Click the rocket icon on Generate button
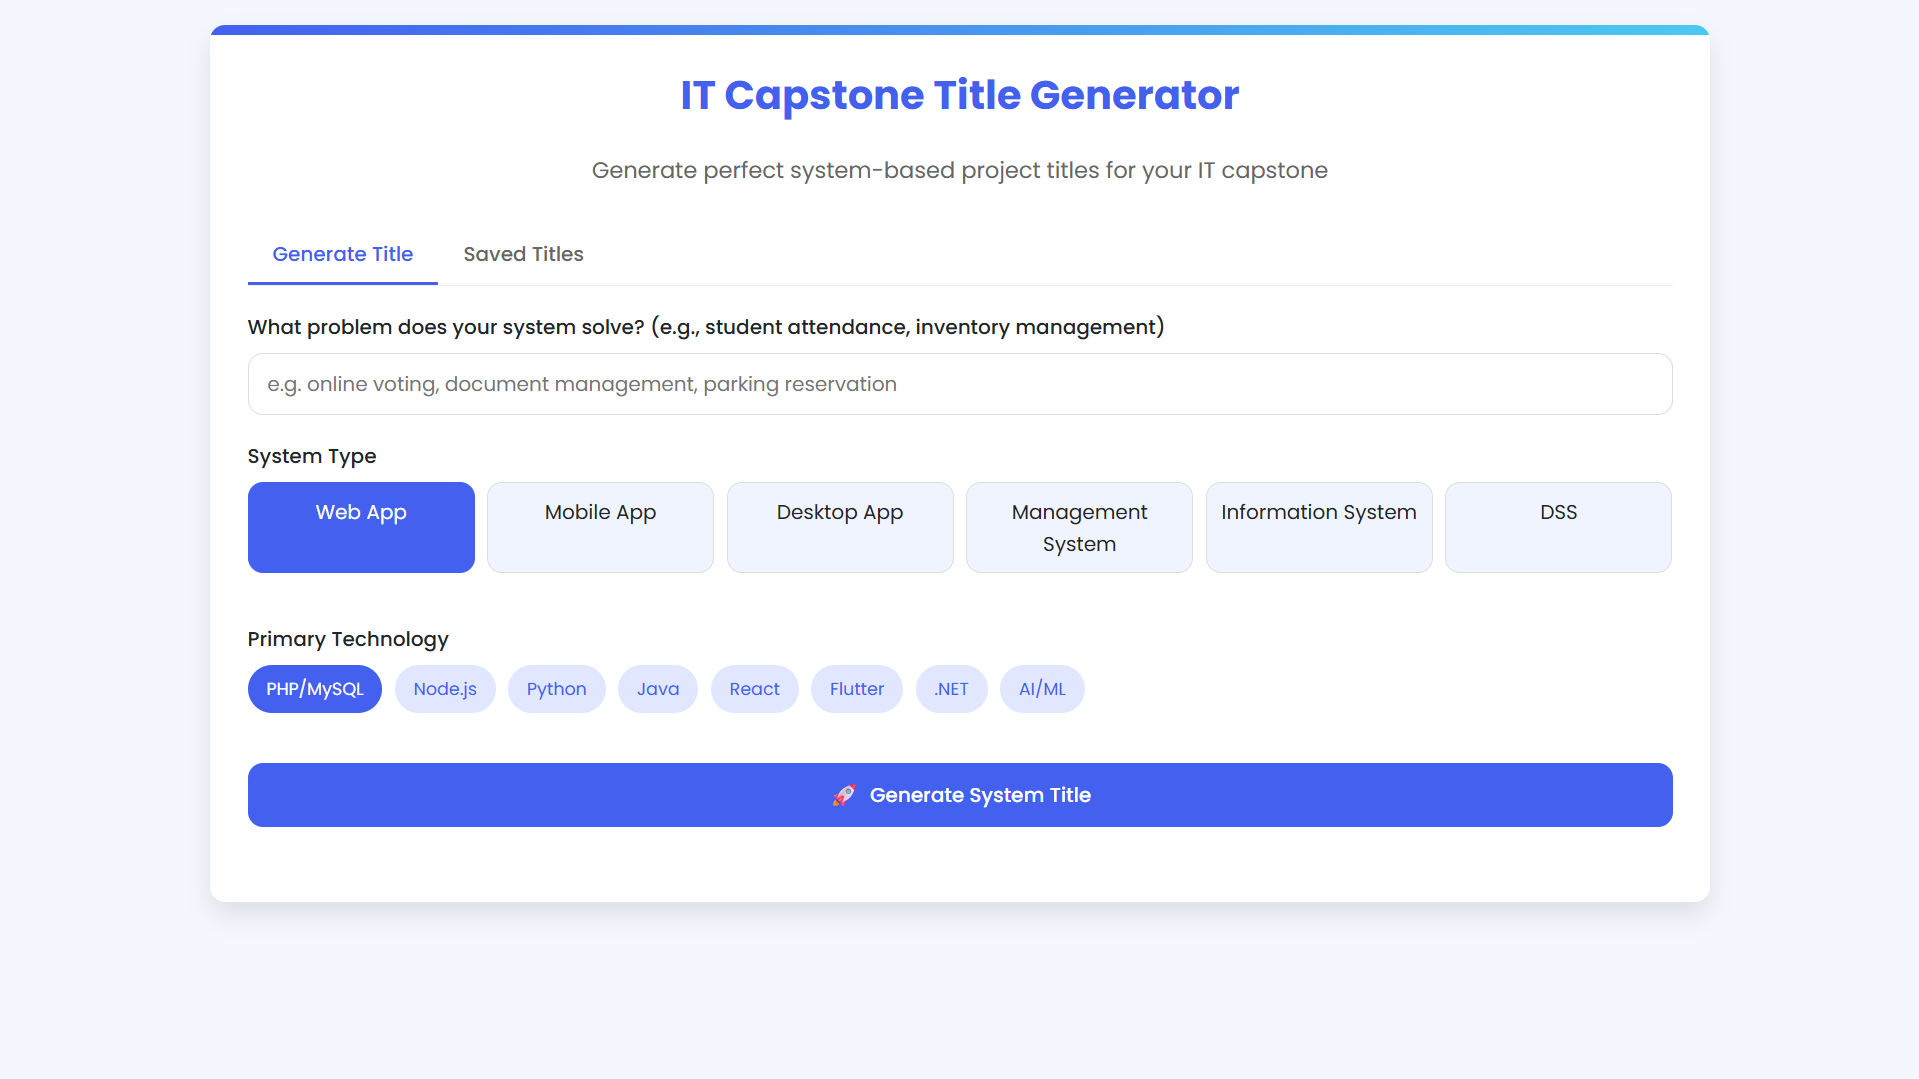1919x1079 pixels. (x=844, y=795)
